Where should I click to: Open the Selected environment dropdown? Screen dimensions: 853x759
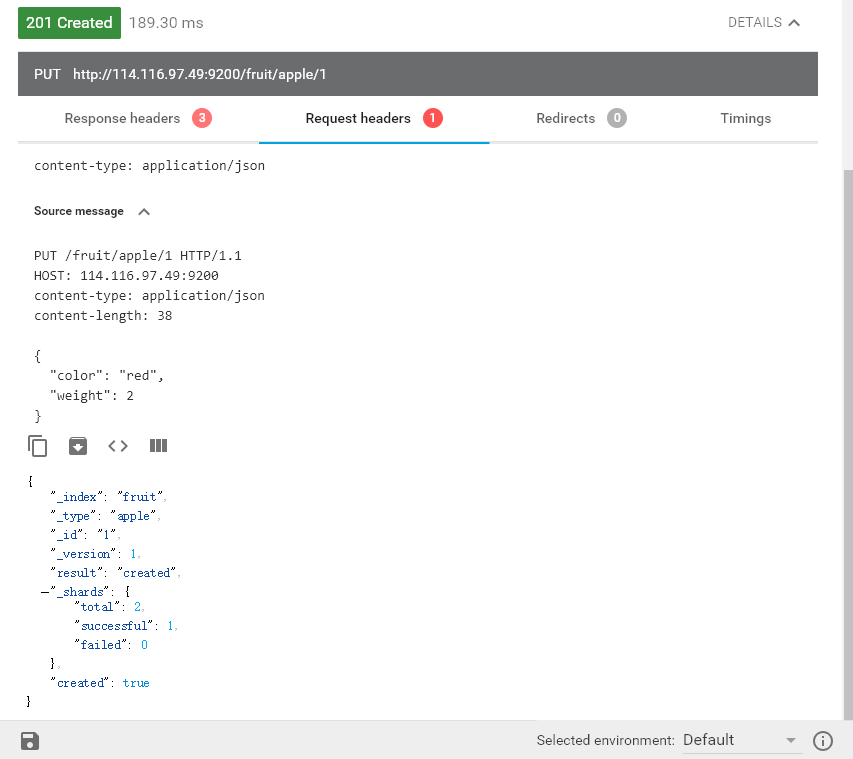[x=740, y=741]
